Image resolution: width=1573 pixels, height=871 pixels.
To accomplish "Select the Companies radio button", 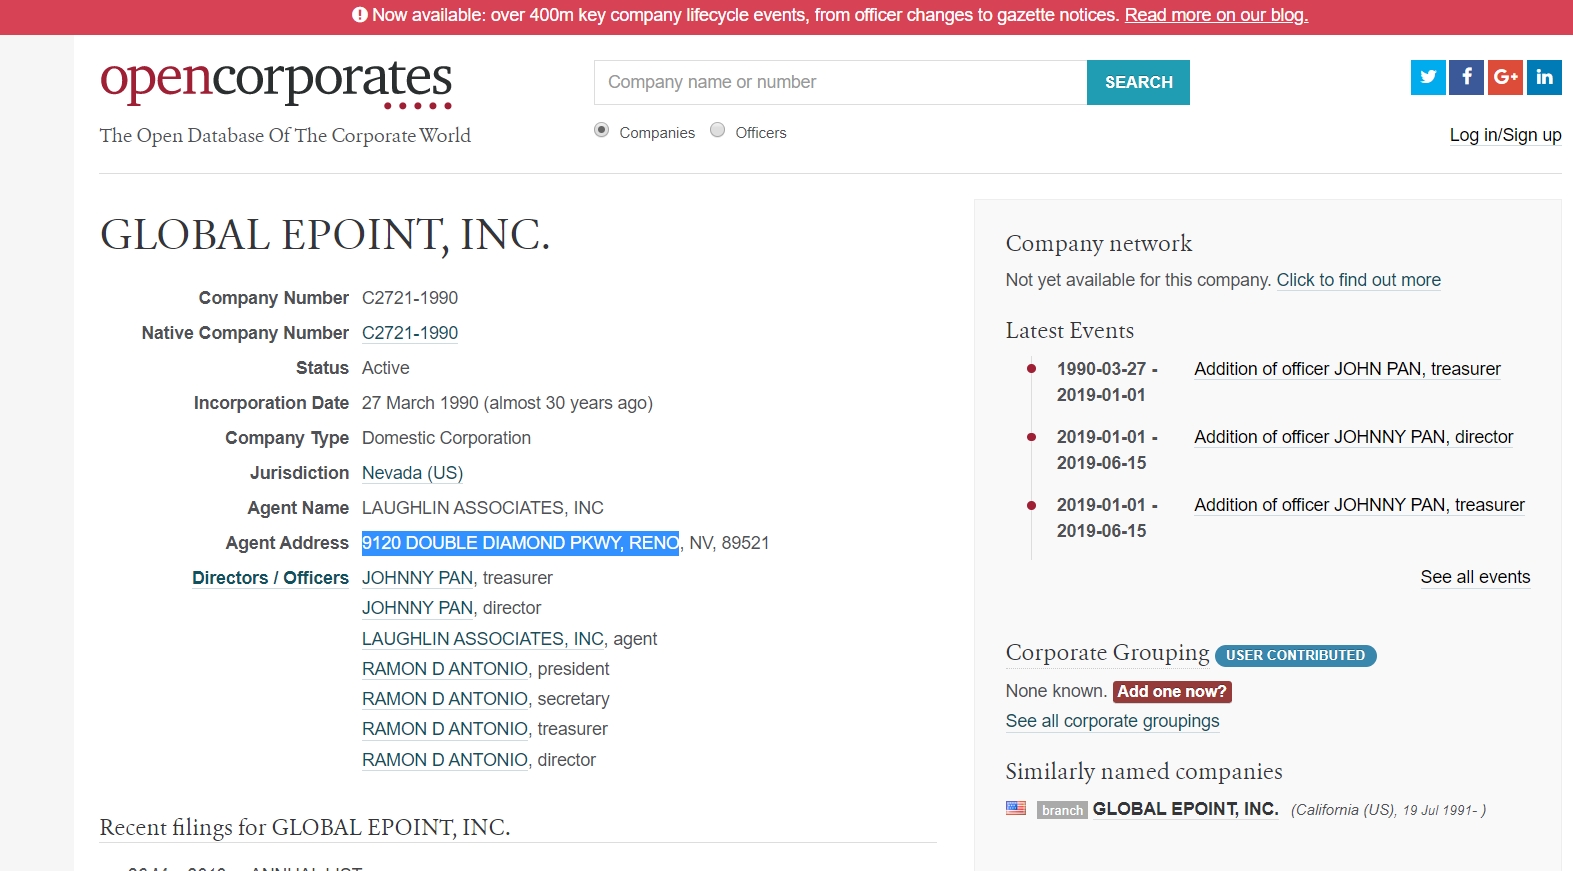I will pos(602,130).
